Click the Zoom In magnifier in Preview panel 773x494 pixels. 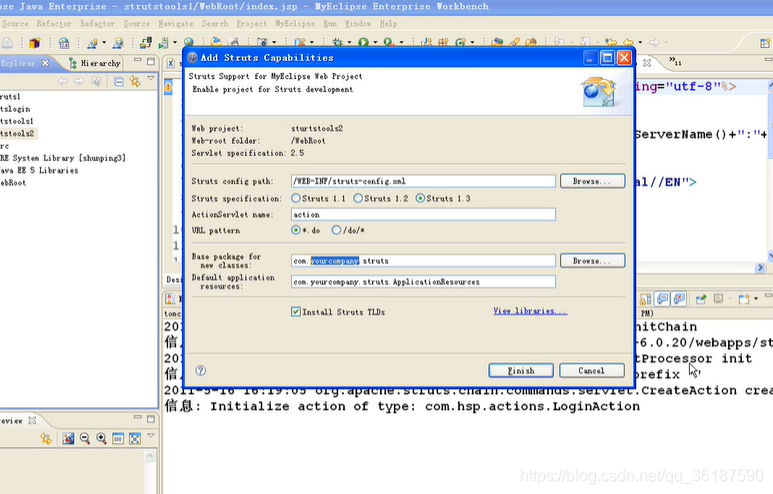tap(102, 438)
